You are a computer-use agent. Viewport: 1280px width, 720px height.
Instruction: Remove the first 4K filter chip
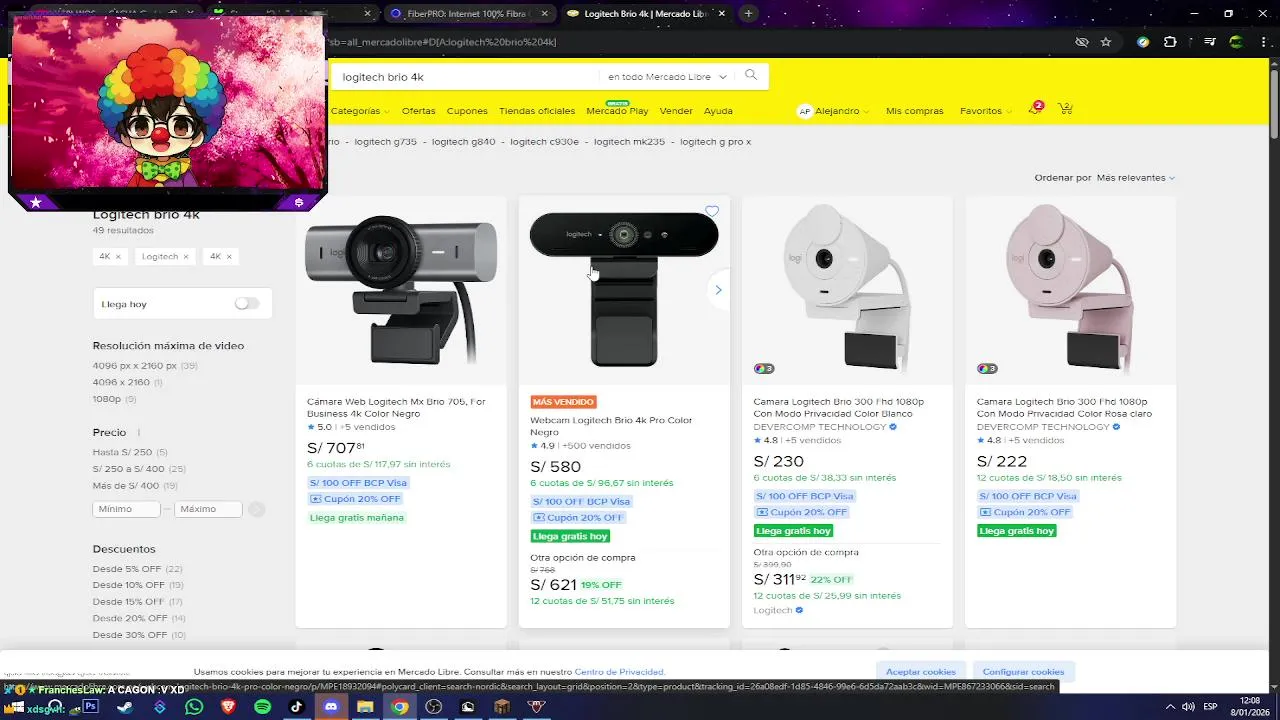(x=118, y=257)
